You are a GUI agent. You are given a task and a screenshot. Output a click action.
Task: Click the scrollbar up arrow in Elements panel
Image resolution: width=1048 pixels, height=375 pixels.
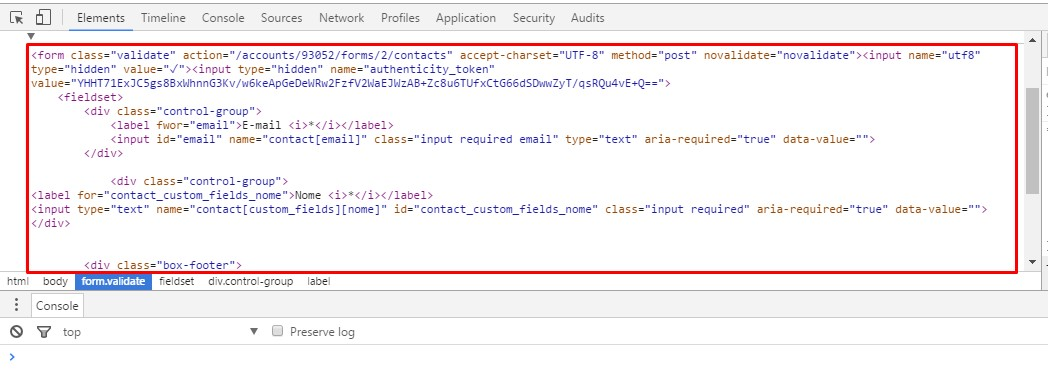click(1033, 39)
